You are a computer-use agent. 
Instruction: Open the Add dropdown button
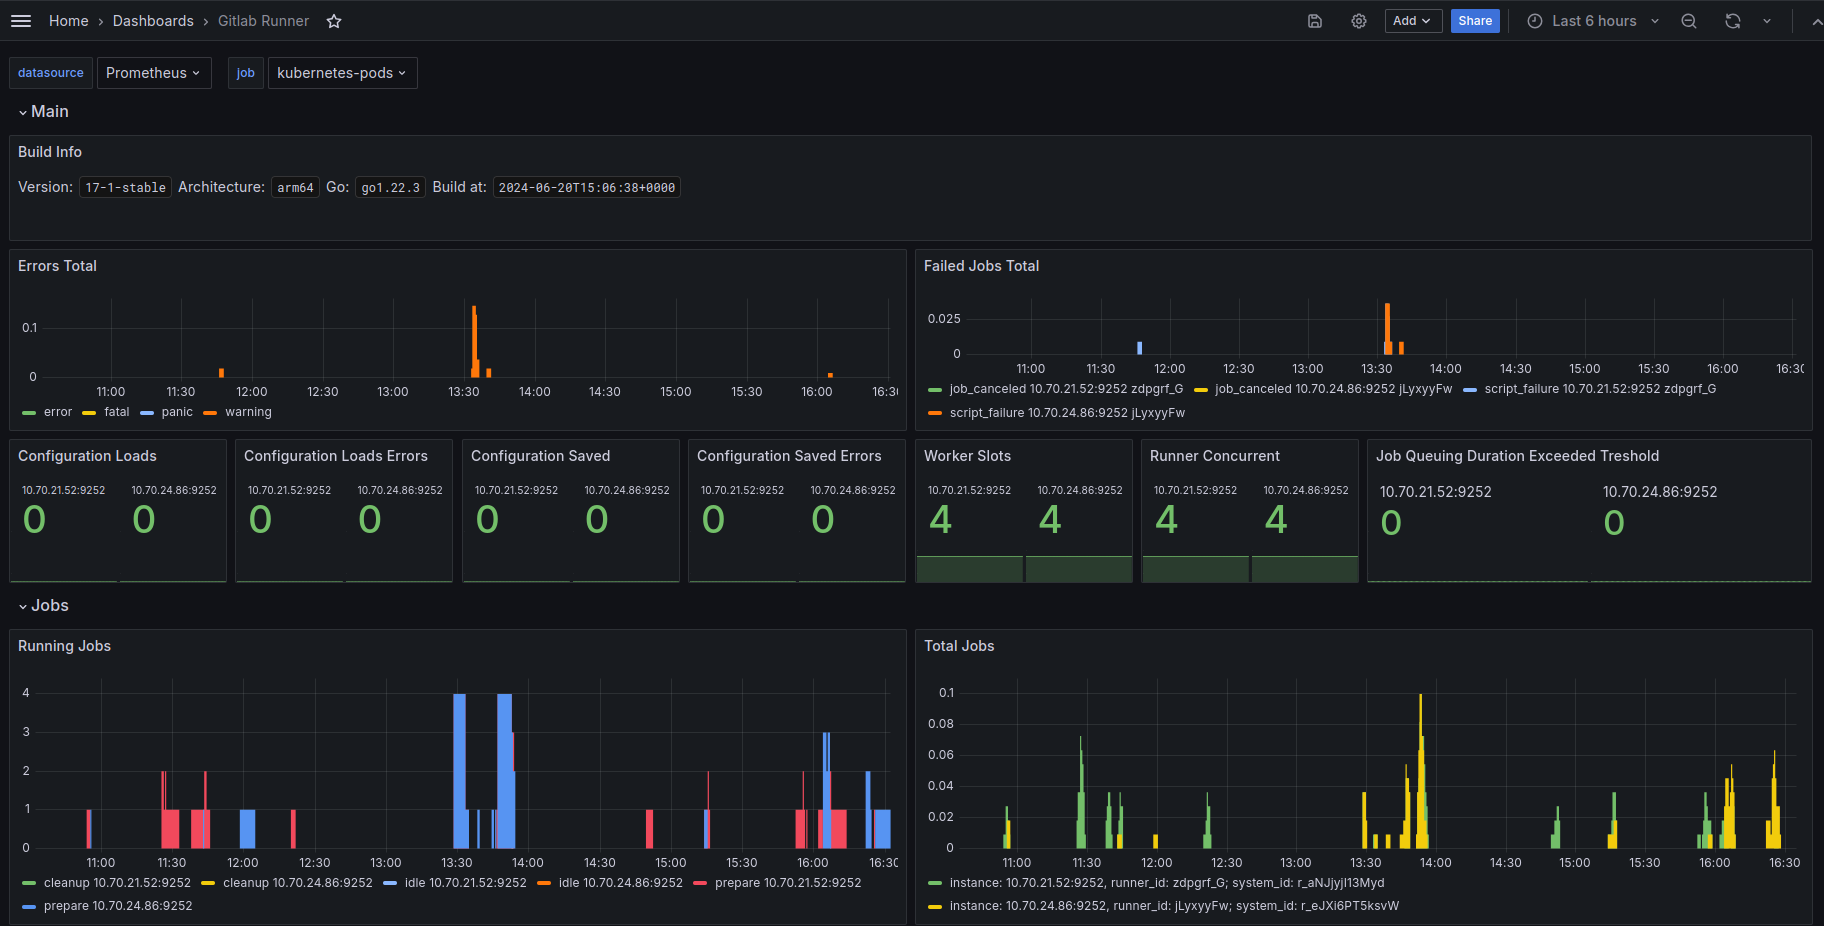click(1412, 21)
